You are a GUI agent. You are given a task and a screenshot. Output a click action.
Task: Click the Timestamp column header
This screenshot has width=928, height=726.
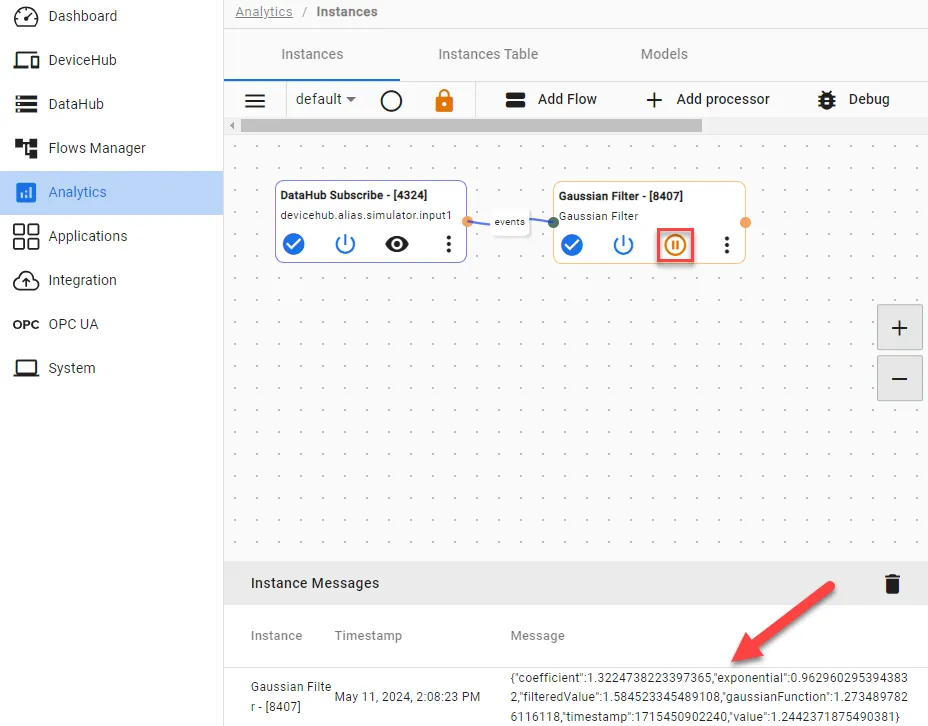tap(368, 635)
